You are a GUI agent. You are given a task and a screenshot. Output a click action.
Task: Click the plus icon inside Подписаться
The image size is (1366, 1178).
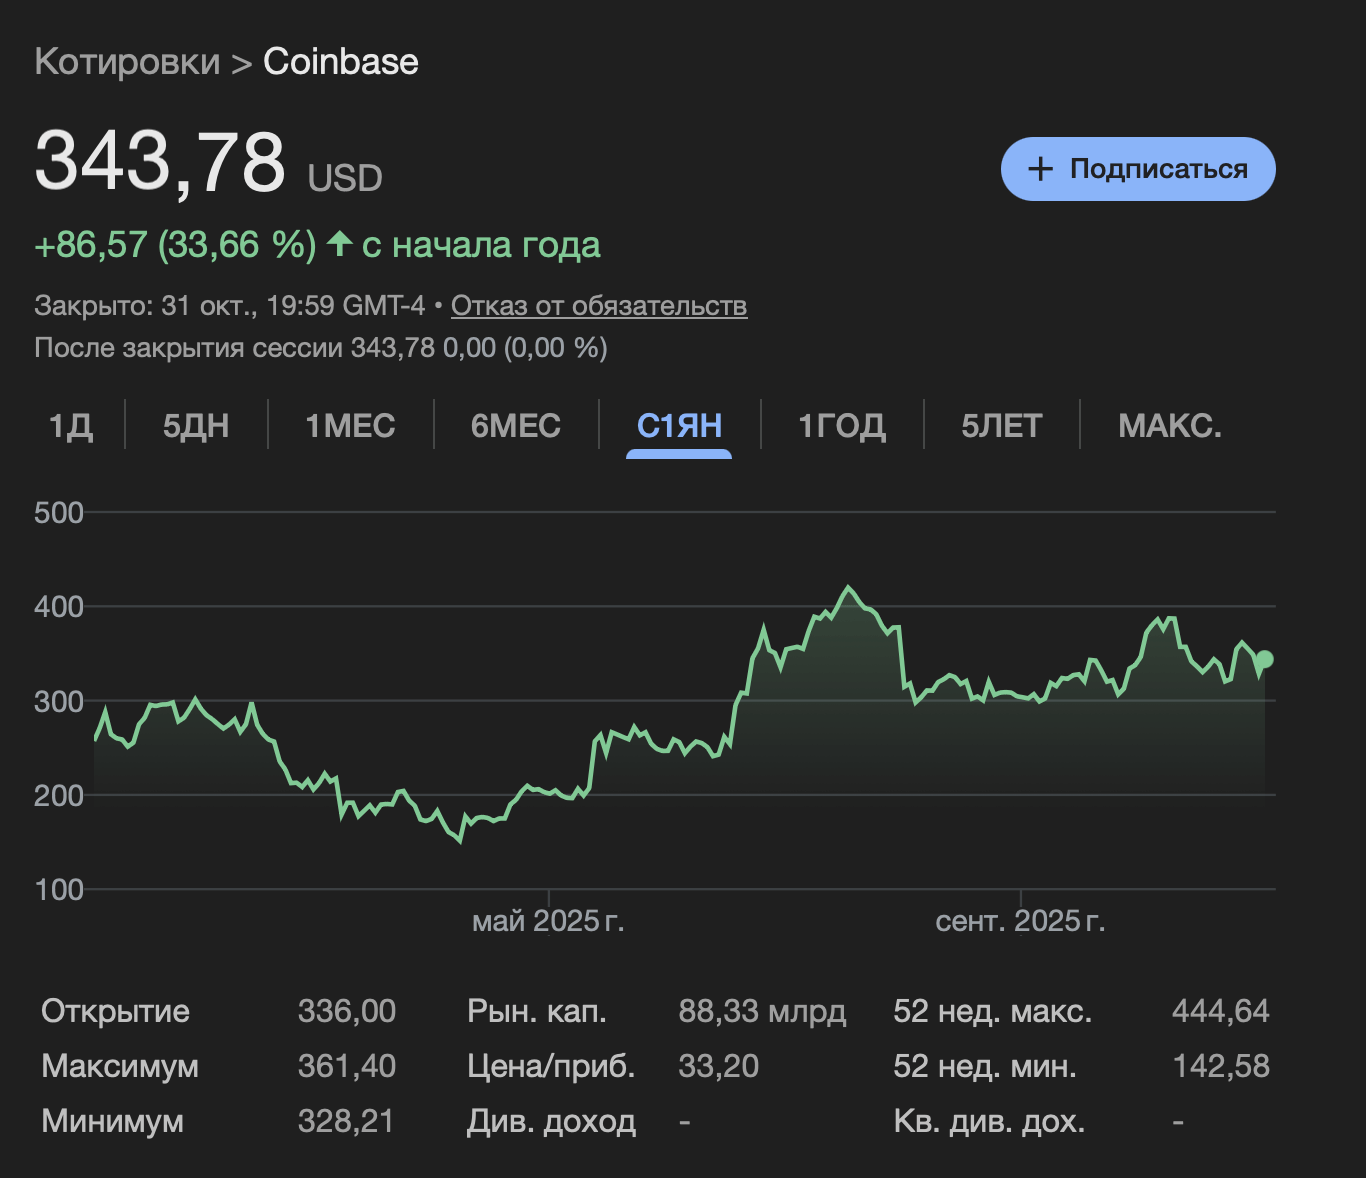[x=1040, y=169]
